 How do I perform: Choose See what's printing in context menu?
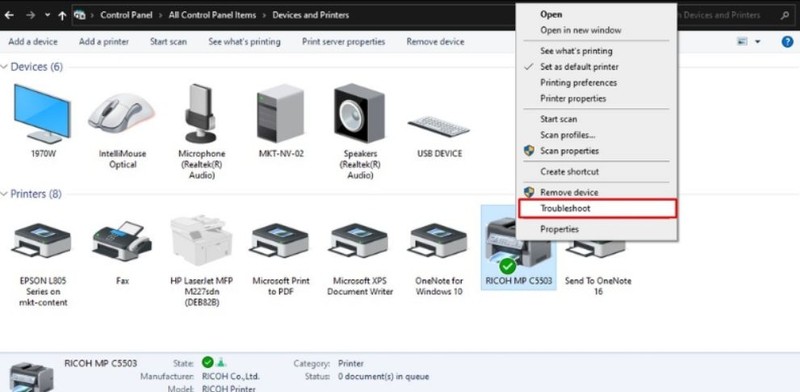click(x=596, y=51)
